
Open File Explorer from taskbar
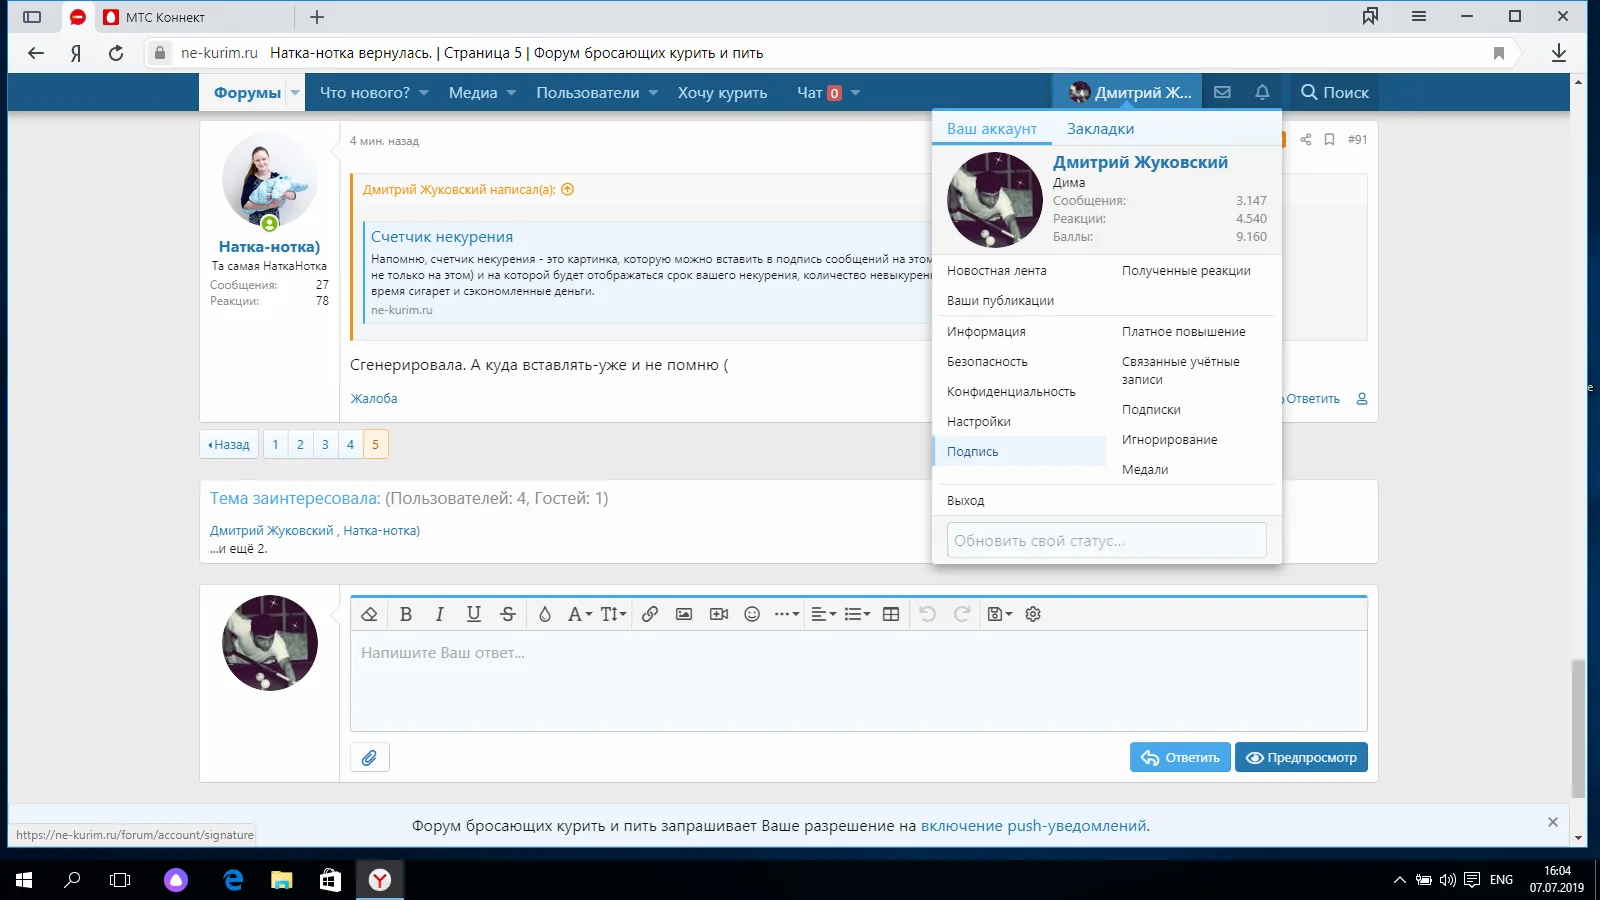coord(282,880)
